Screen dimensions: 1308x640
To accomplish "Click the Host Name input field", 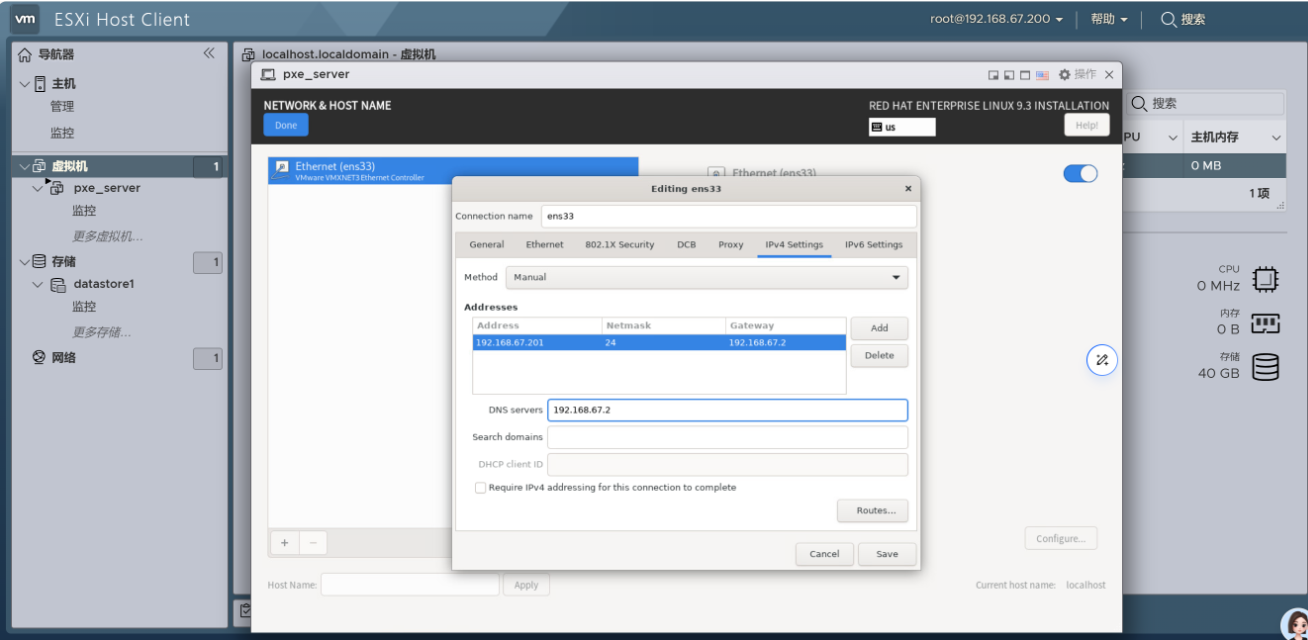I will coord(410,585).
